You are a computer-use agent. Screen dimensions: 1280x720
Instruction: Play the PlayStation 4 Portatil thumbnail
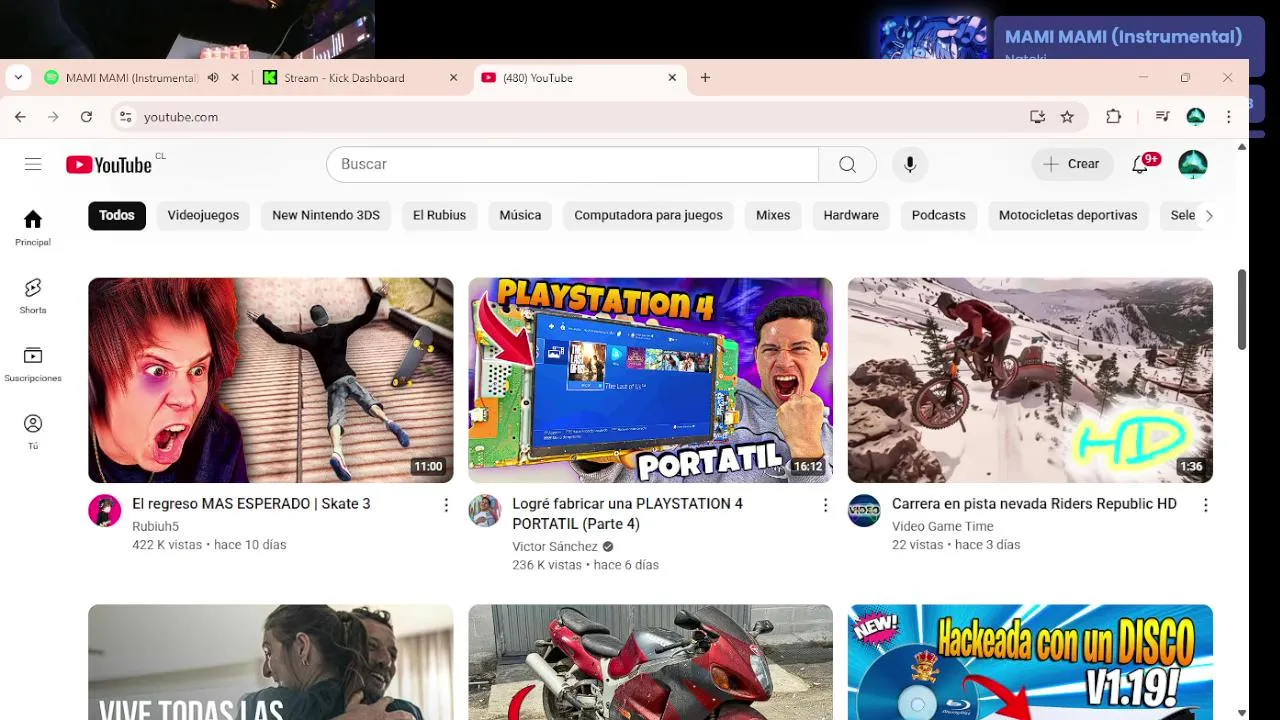point(650,380)
